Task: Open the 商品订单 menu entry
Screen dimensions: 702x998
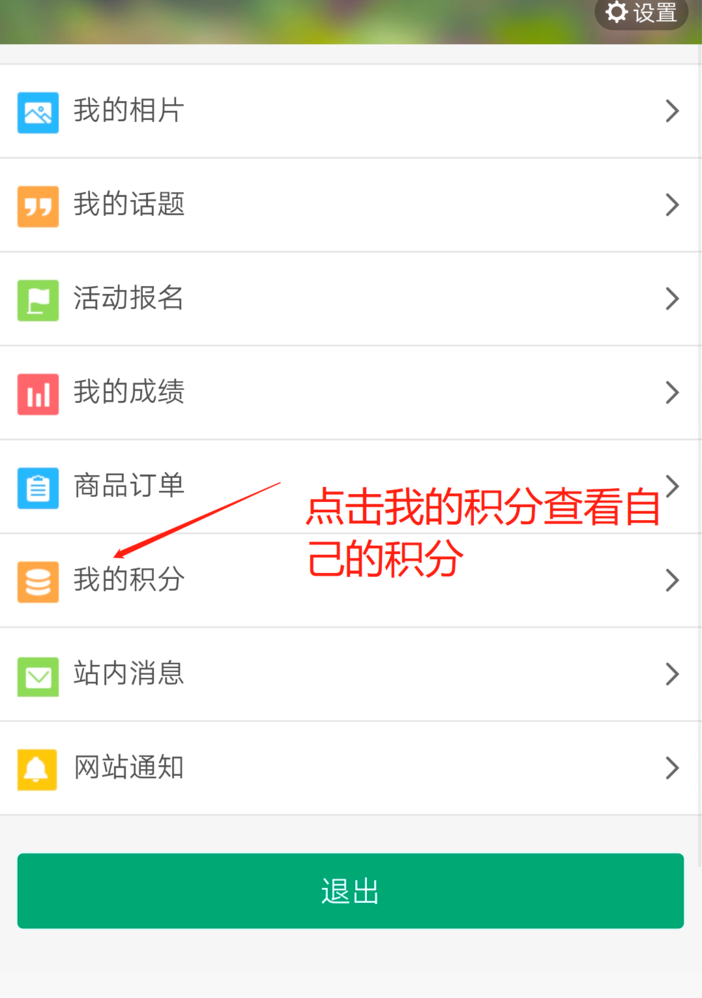Action: [351, 486]
